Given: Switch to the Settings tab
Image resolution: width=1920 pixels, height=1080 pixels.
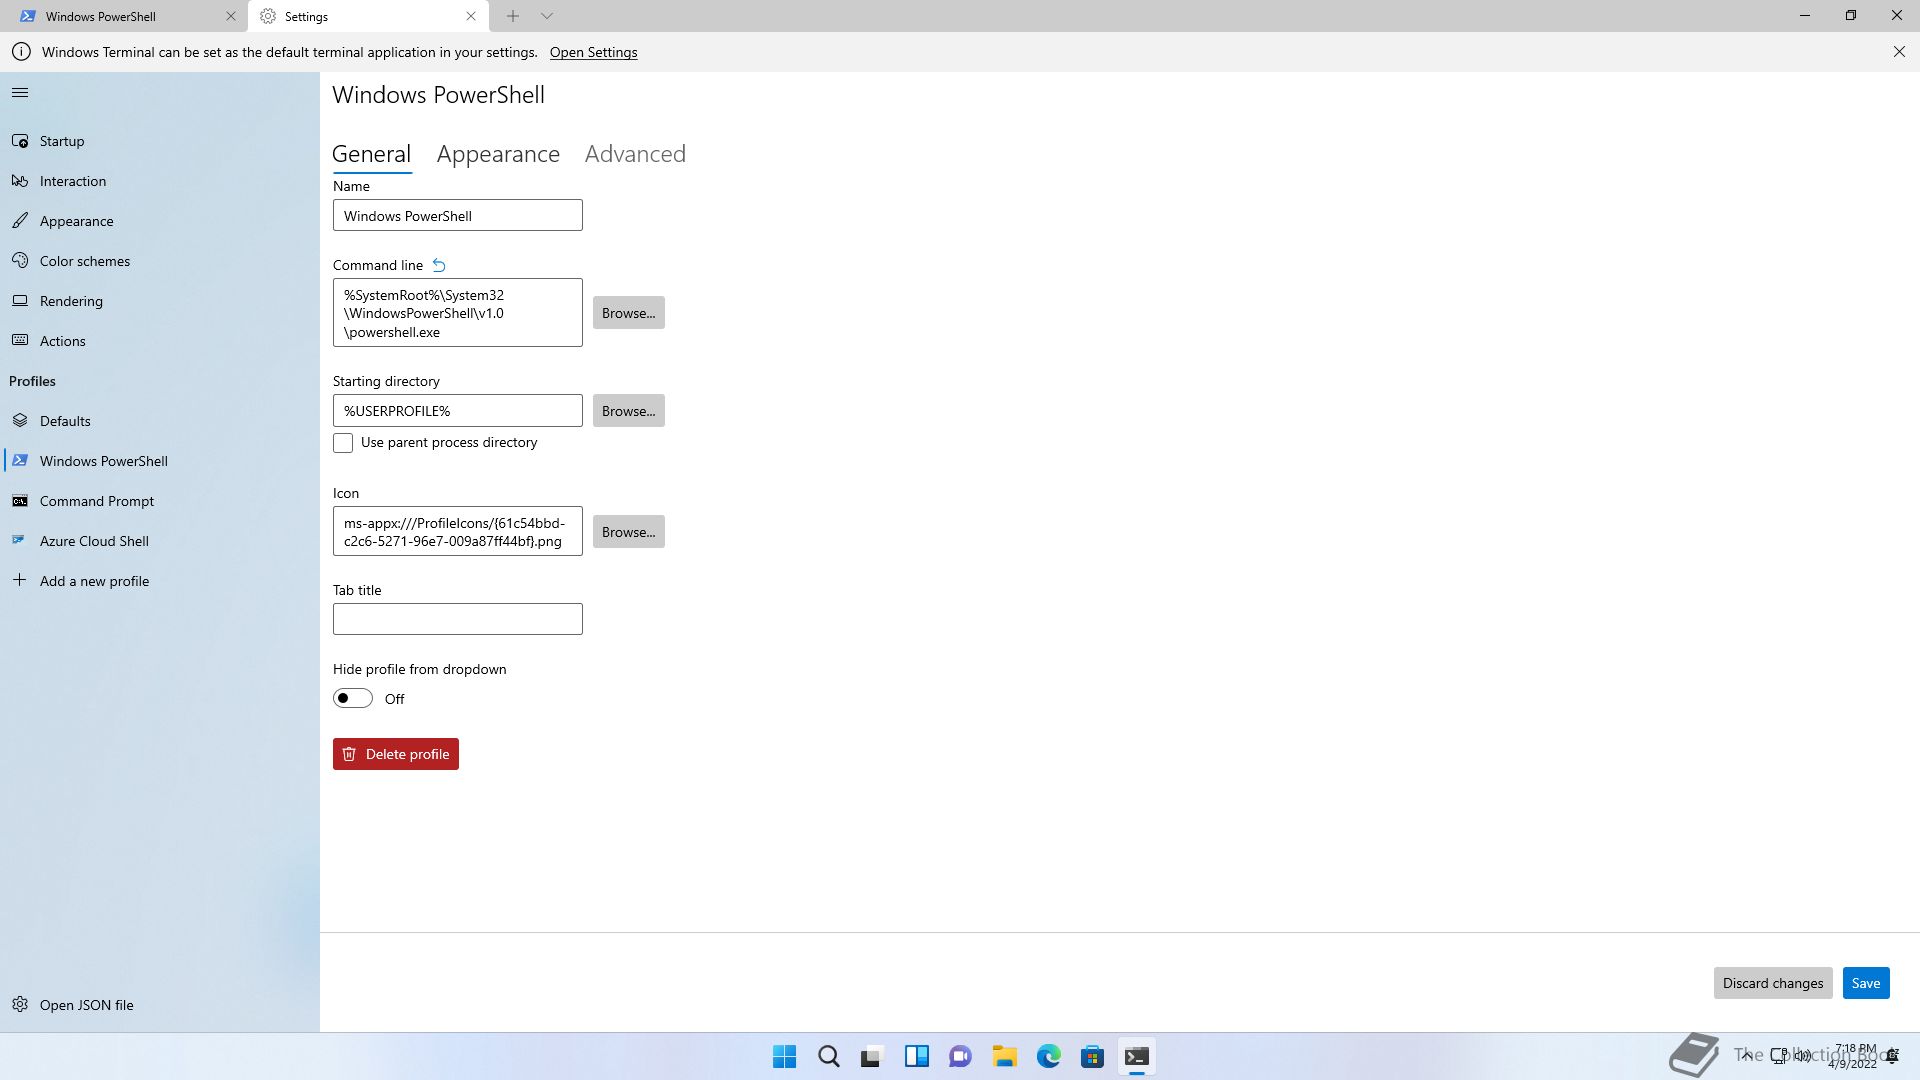Looking at the screenshot, I should pyautogui.click(x=368, y=16).
